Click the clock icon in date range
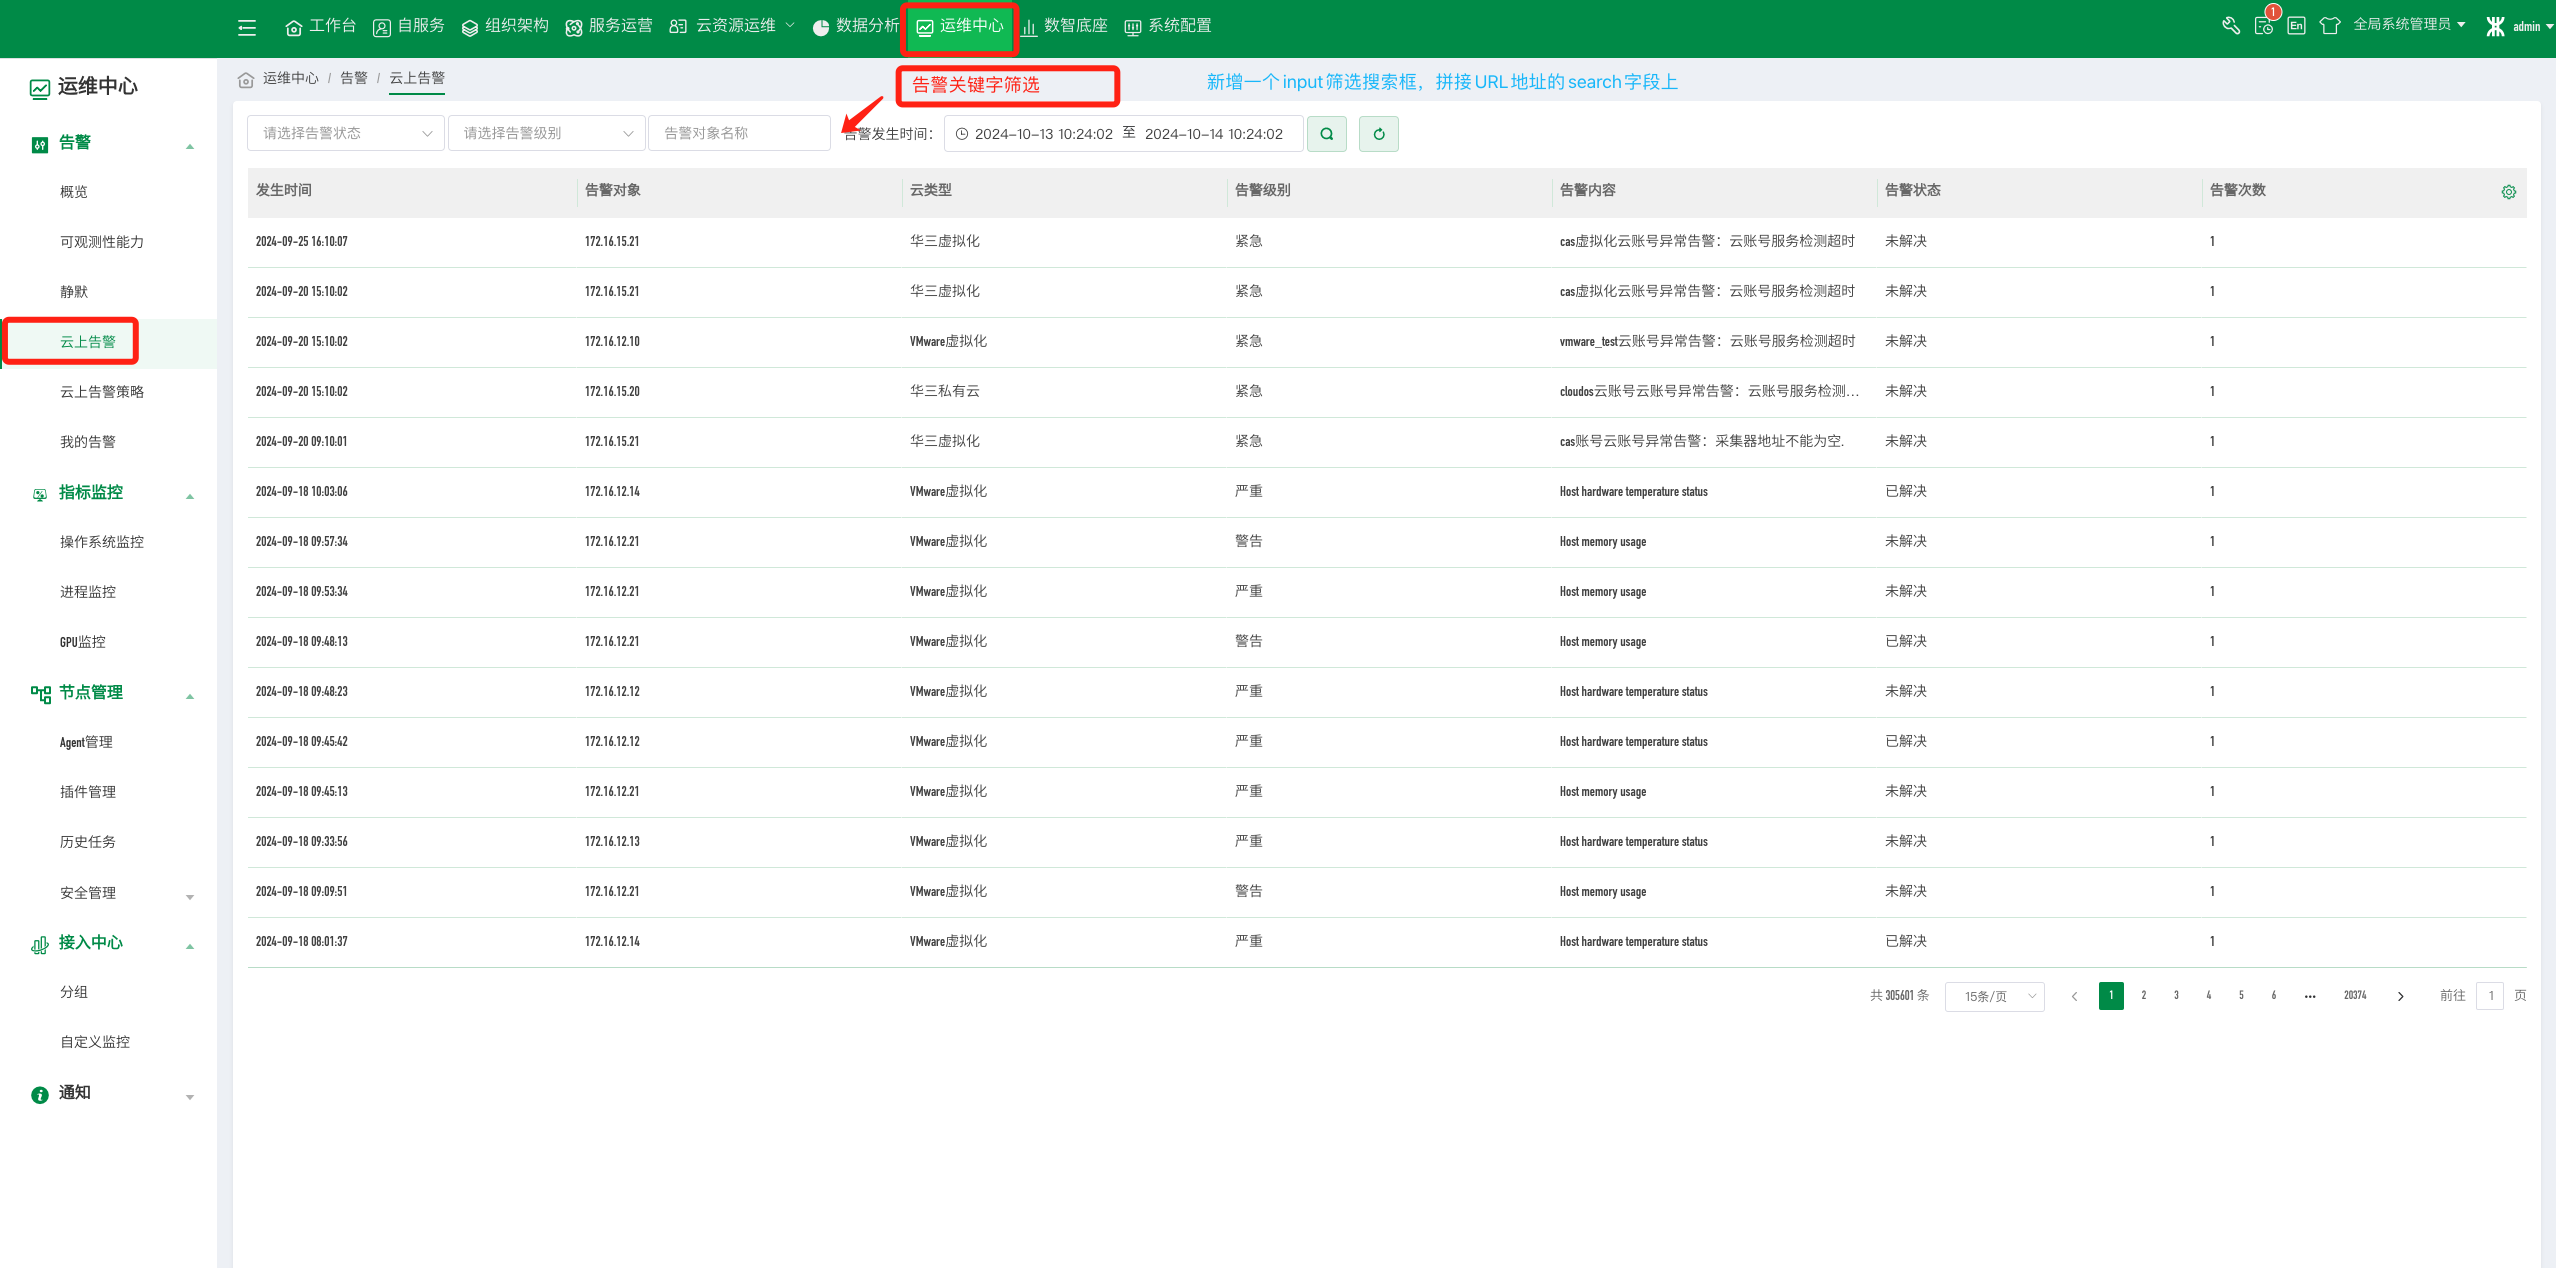Image resolution: width=2556 pixels, height=1268 pixels. 962,134
